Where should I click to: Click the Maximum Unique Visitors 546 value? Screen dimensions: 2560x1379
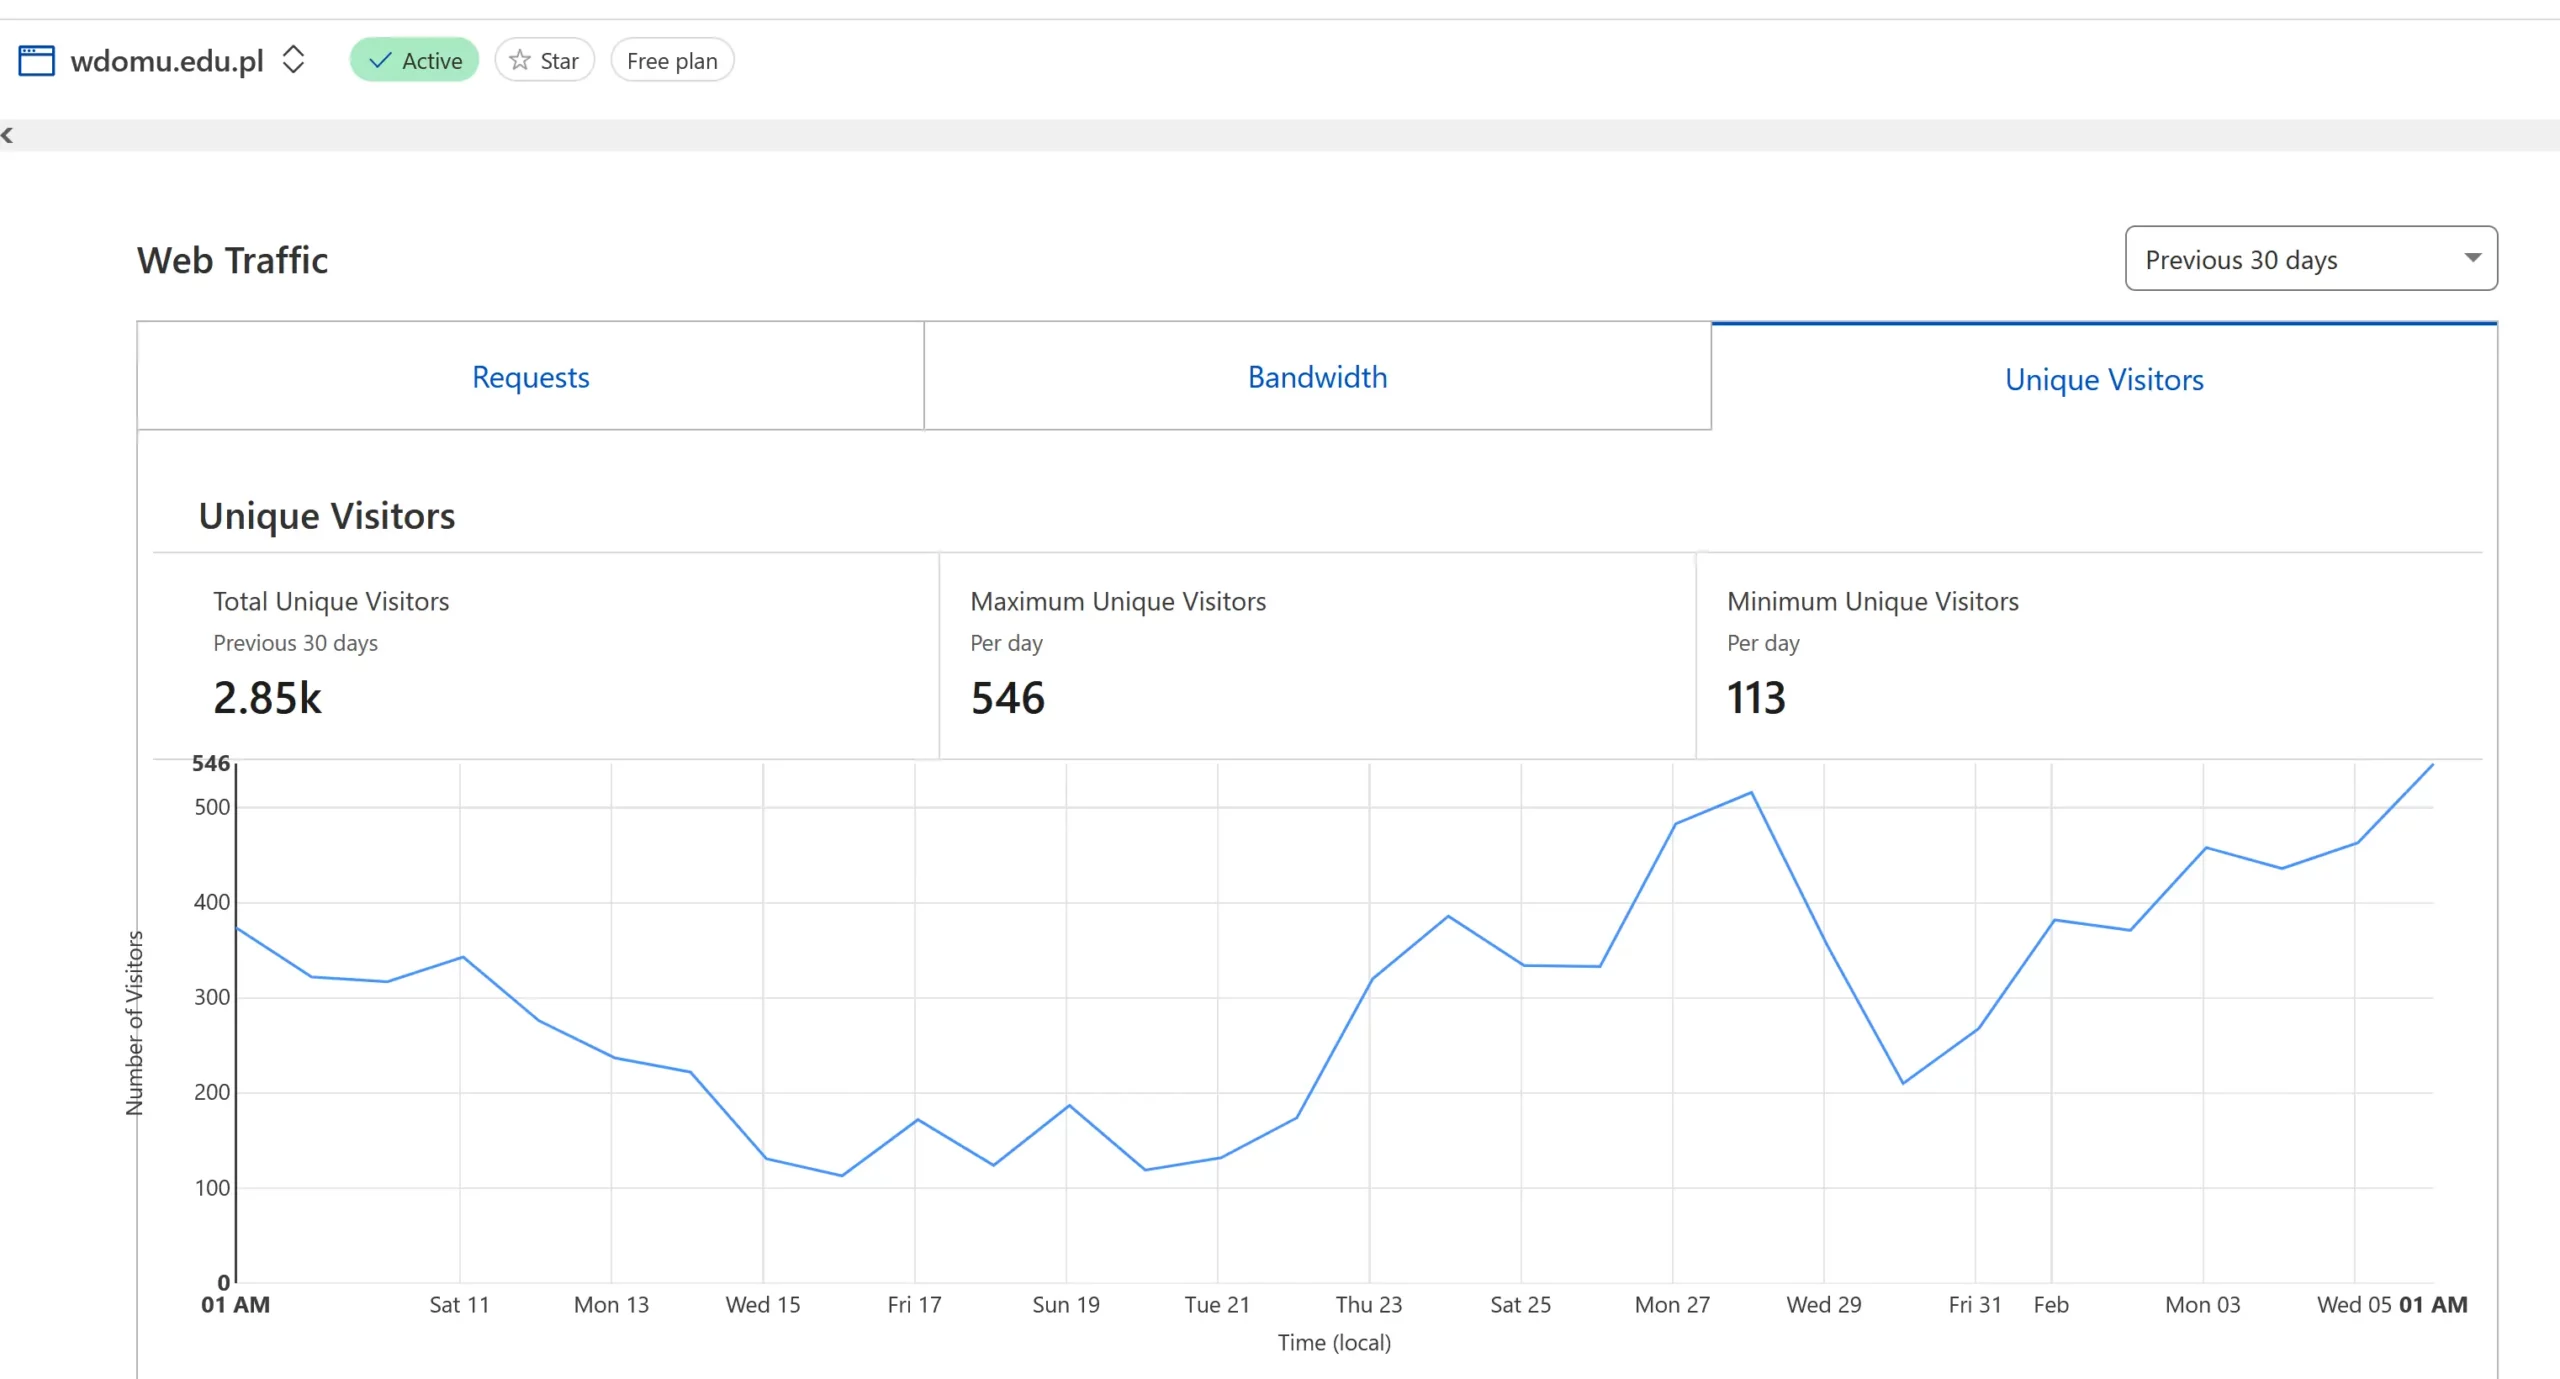click(1007, 697)
